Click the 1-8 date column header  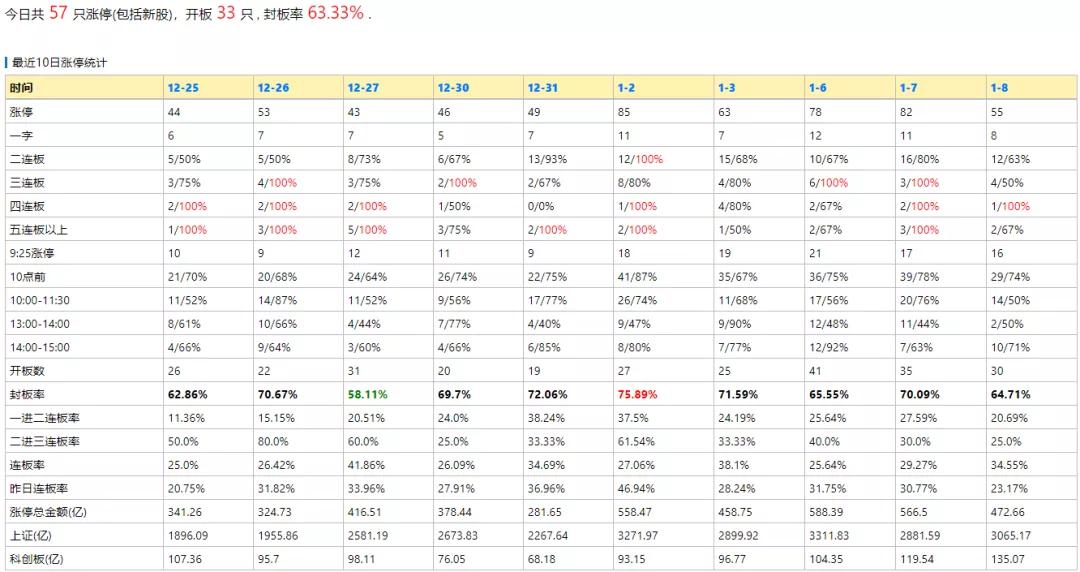pos(999,88)
